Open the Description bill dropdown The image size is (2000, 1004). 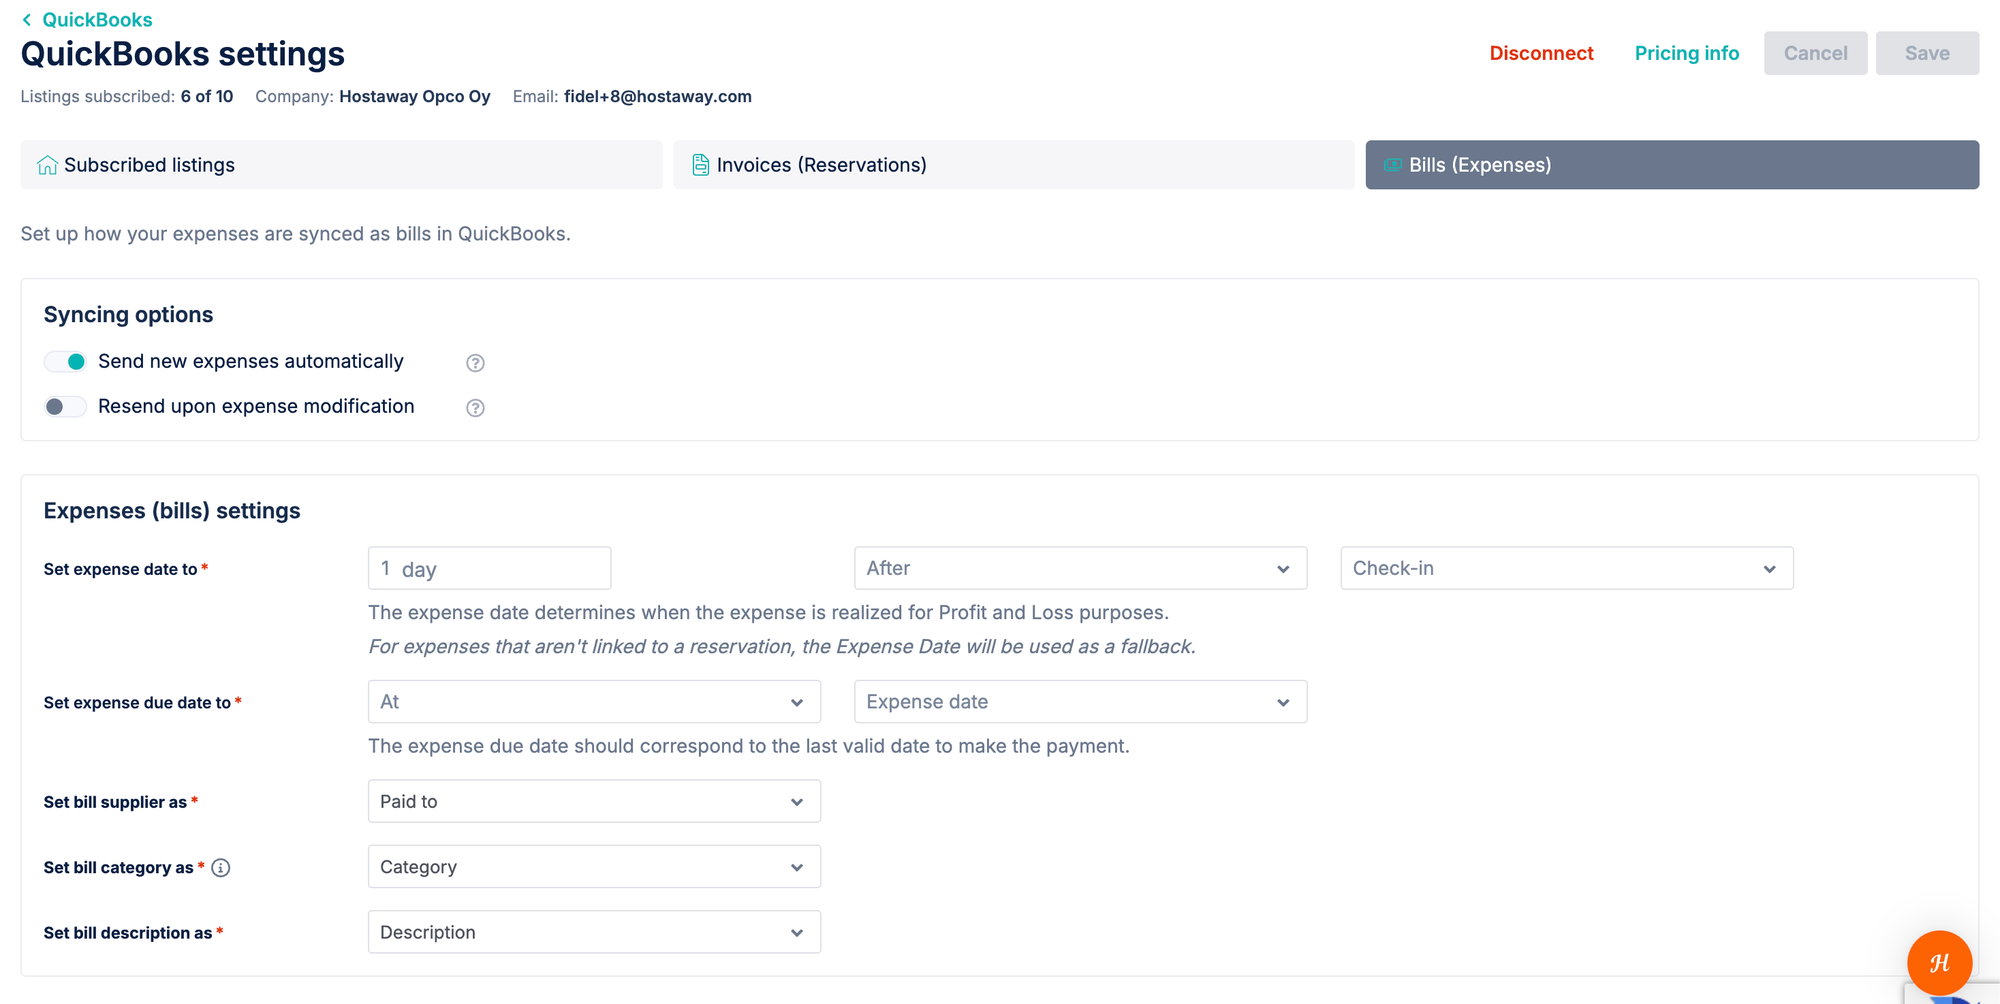point(594,932)
